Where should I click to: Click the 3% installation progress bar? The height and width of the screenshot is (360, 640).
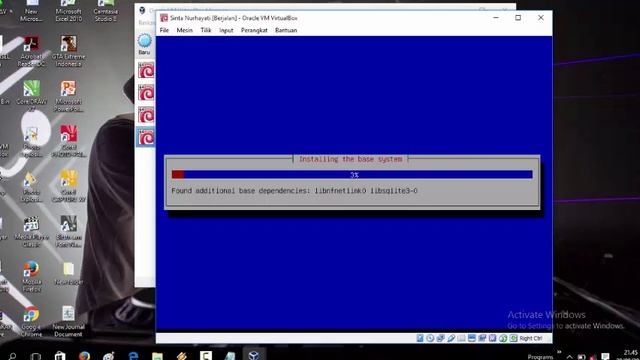pos(352,175)
